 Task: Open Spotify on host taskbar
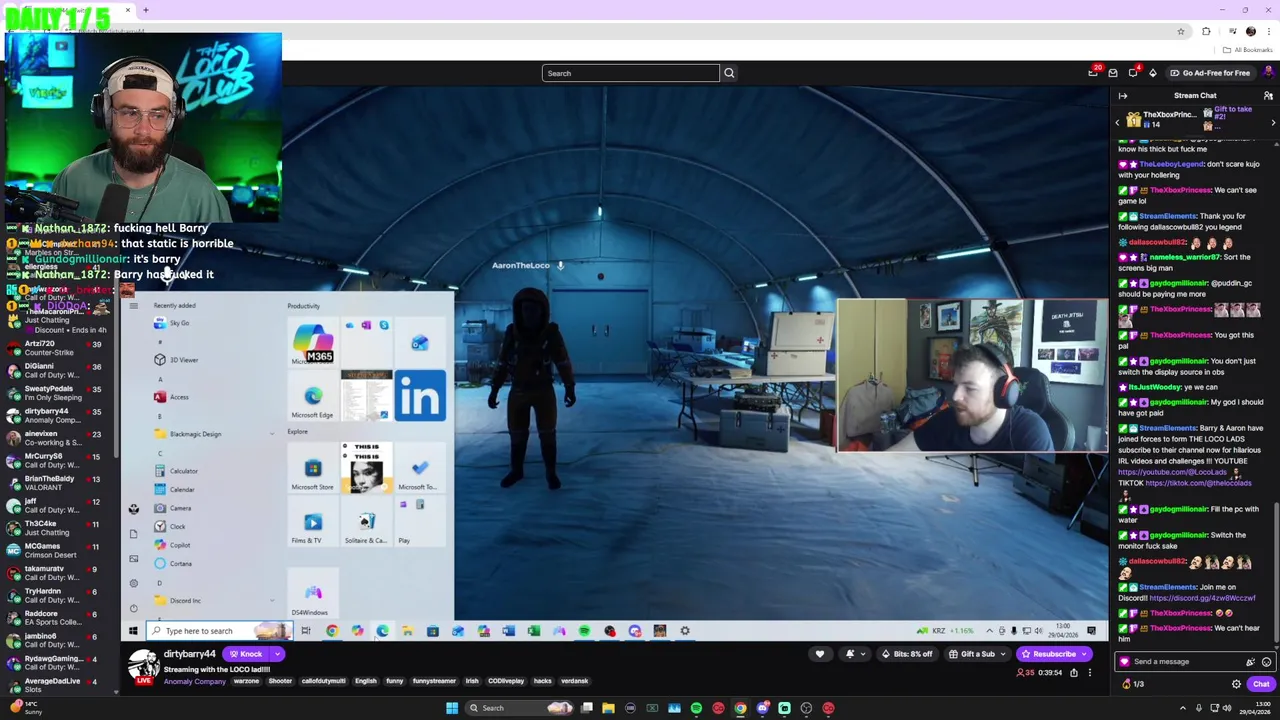[696, 708]
